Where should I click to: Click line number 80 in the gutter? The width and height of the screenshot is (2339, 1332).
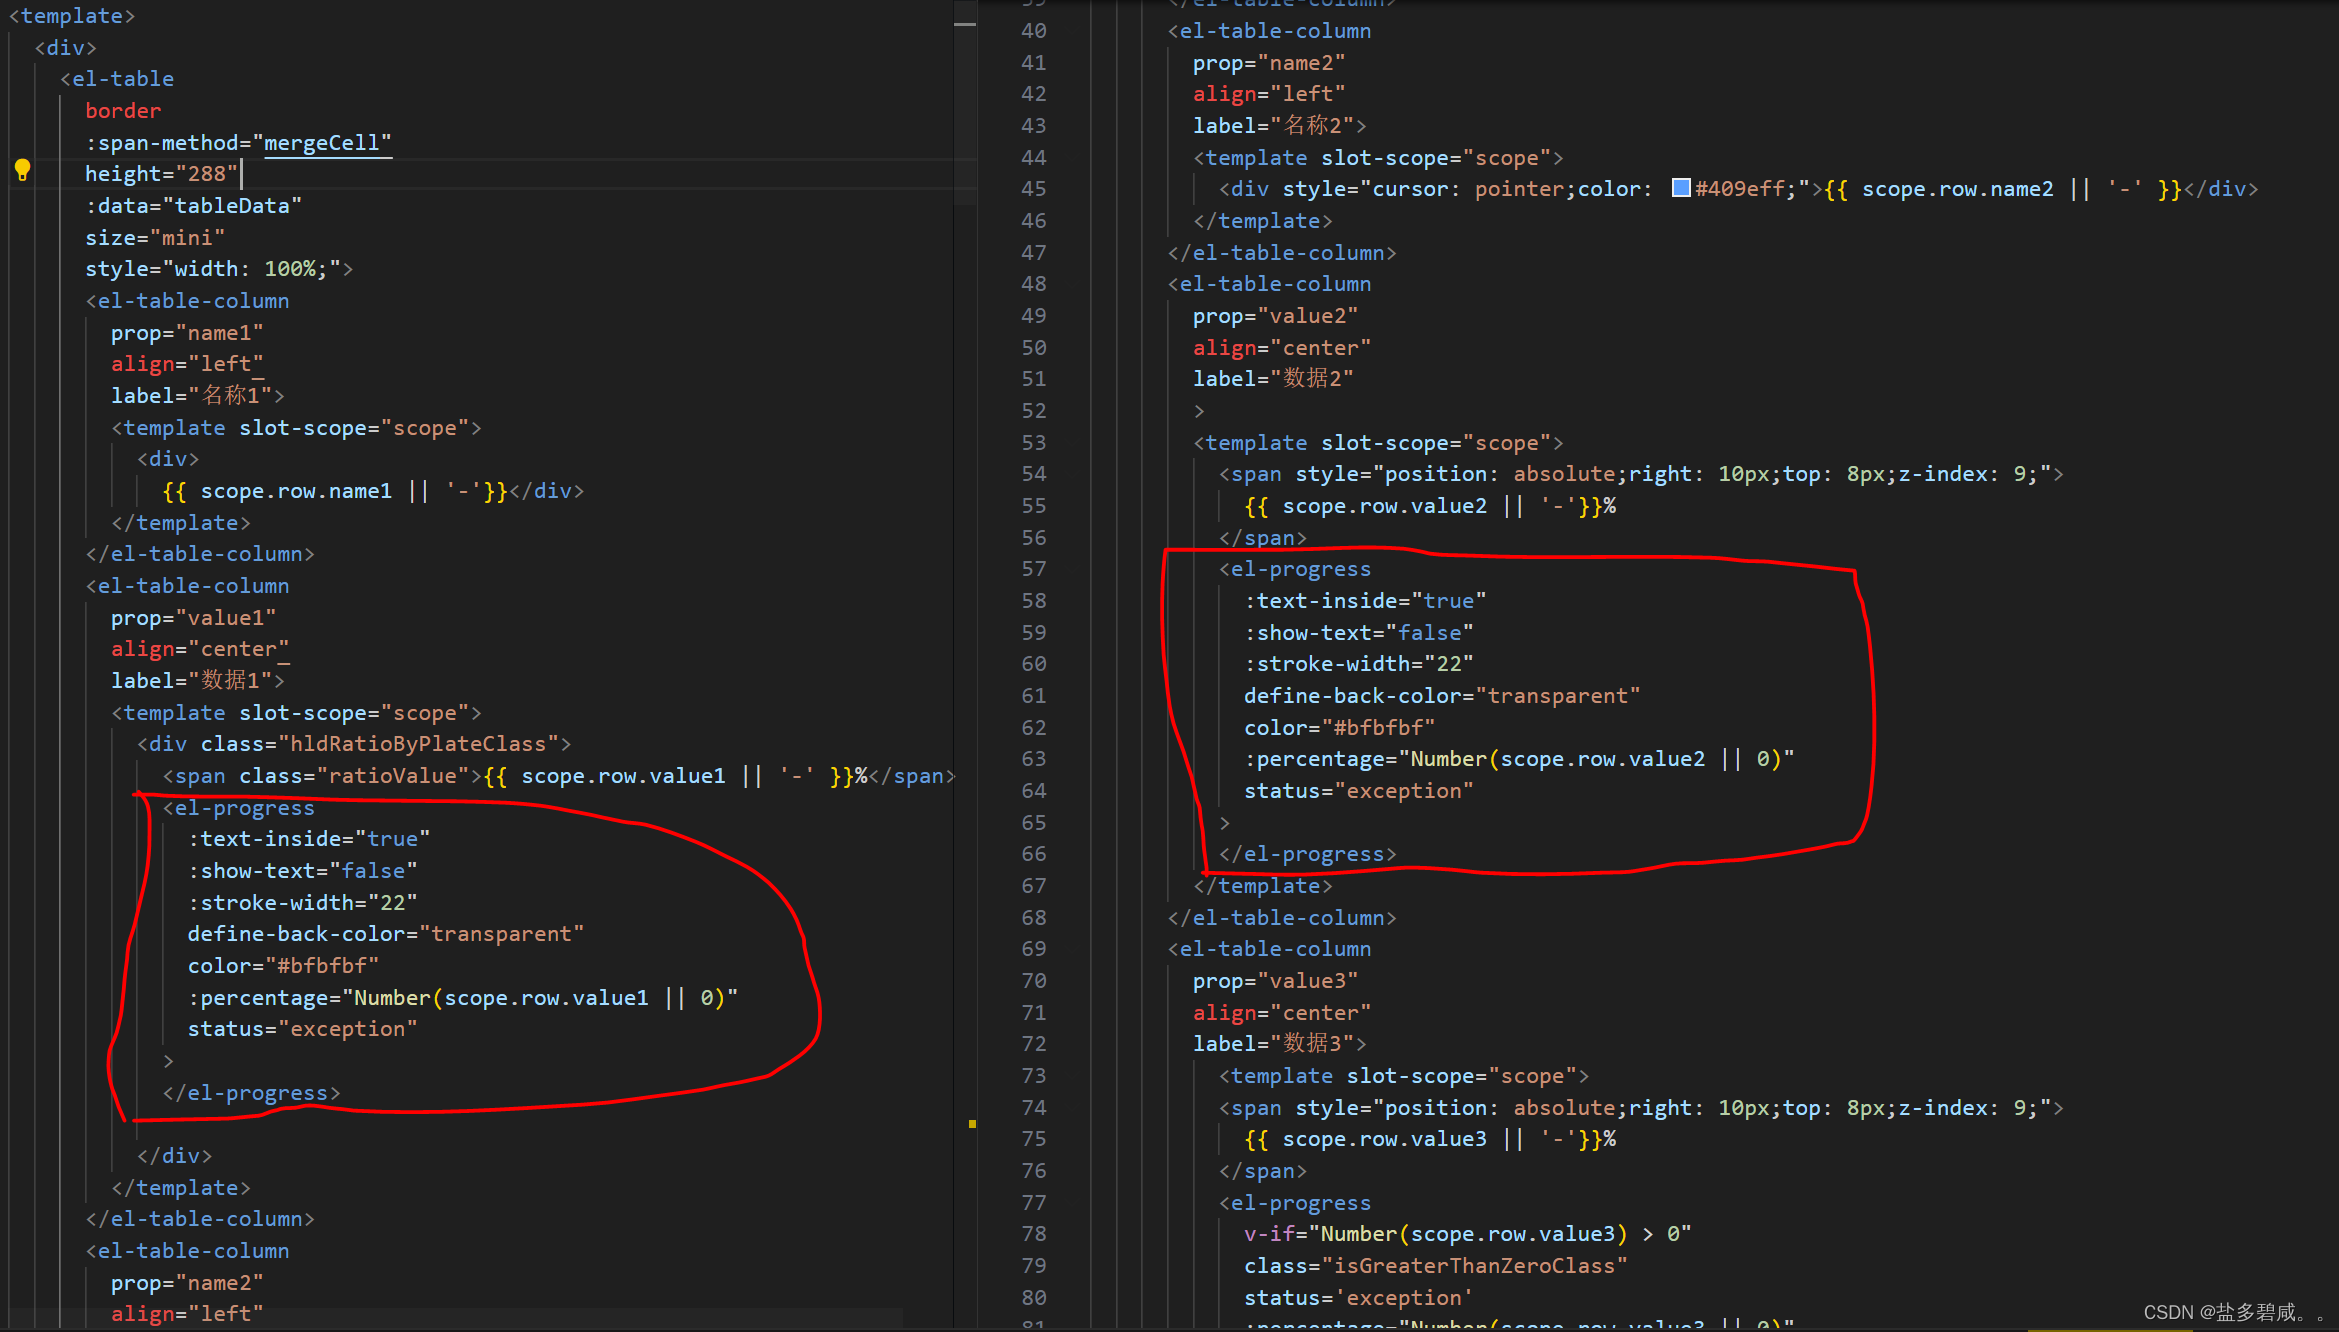[1033, 1298]
